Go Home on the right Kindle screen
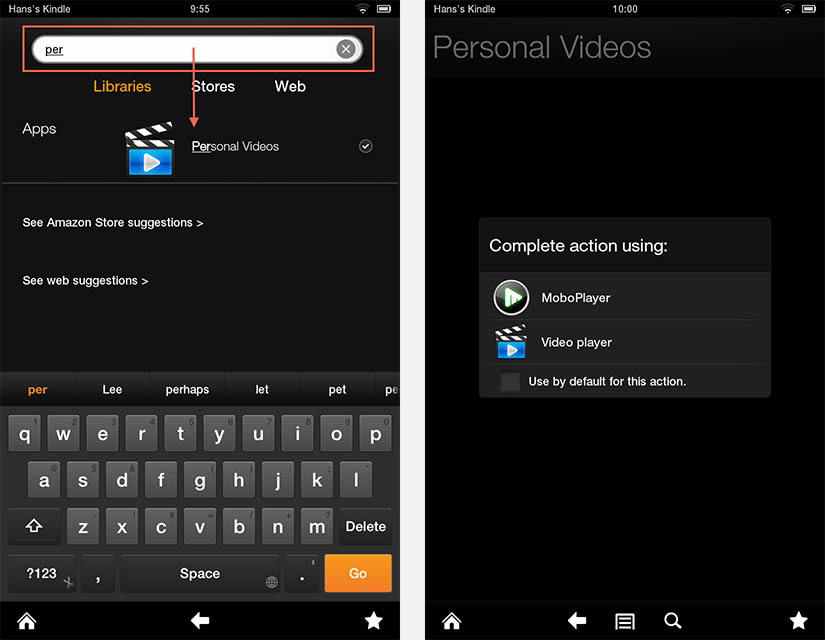The height and width of the screenshot is (640, 825). (x=451, y=621)
